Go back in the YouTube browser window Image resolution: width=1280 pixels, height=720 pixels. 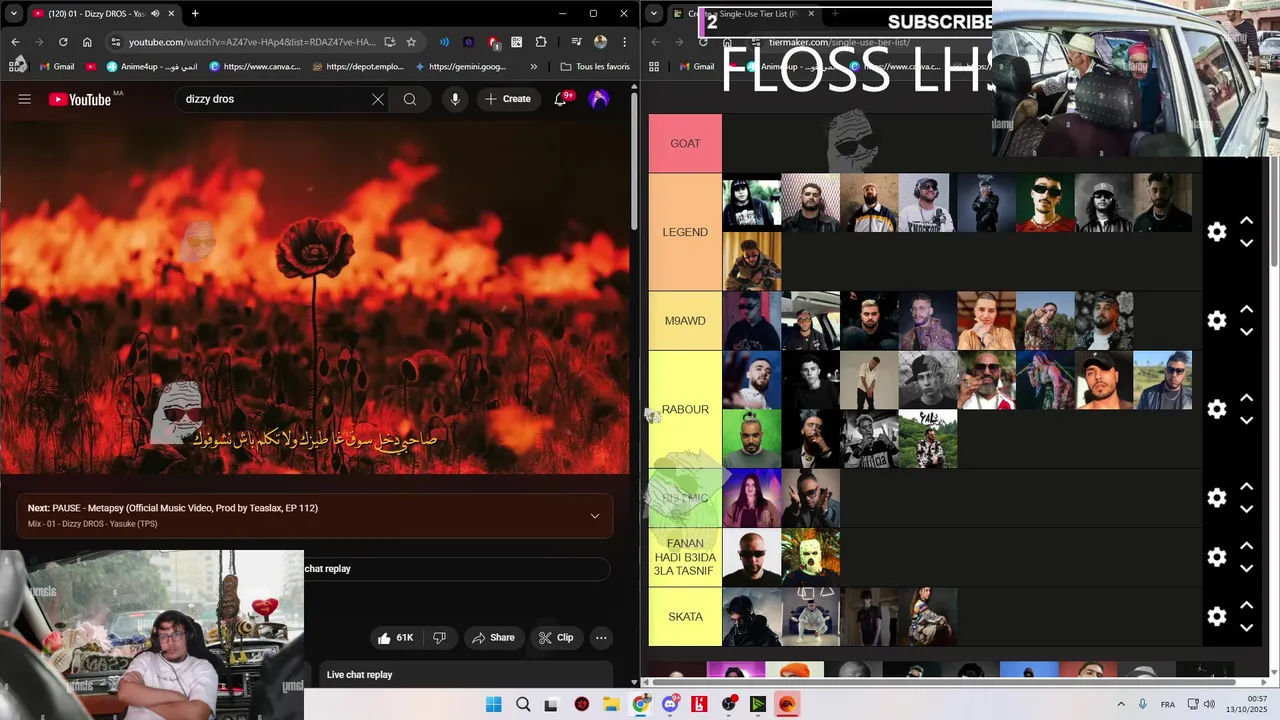pos(15,42)
